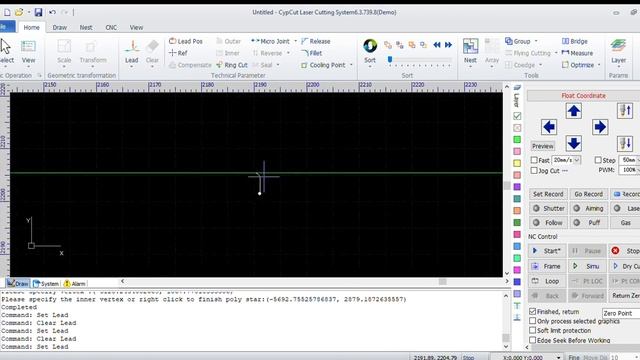Skip sort backward with rewind arrows
640x360 pixels.
click(437, 45)
